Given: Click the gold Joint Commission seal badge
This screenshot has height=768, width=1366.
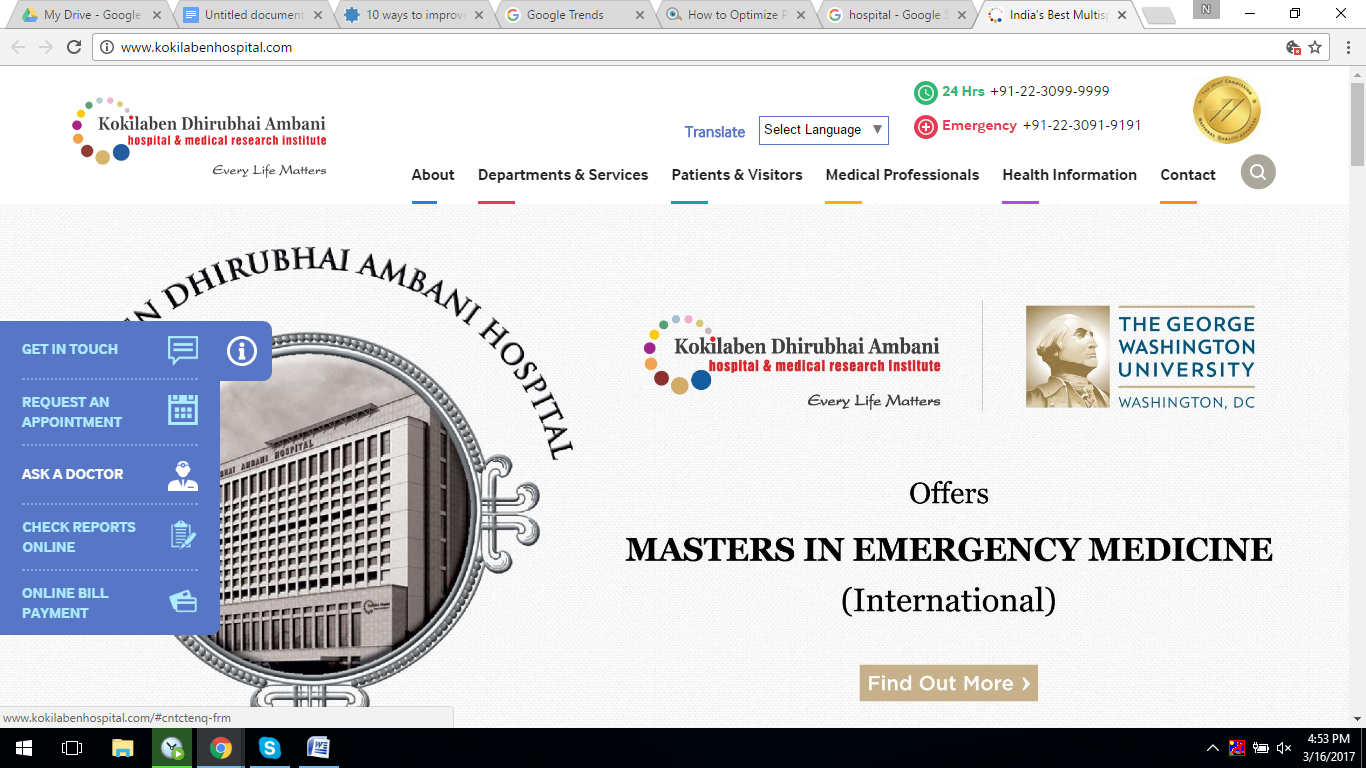Looking at the screenshot, I should [1226, 110].
